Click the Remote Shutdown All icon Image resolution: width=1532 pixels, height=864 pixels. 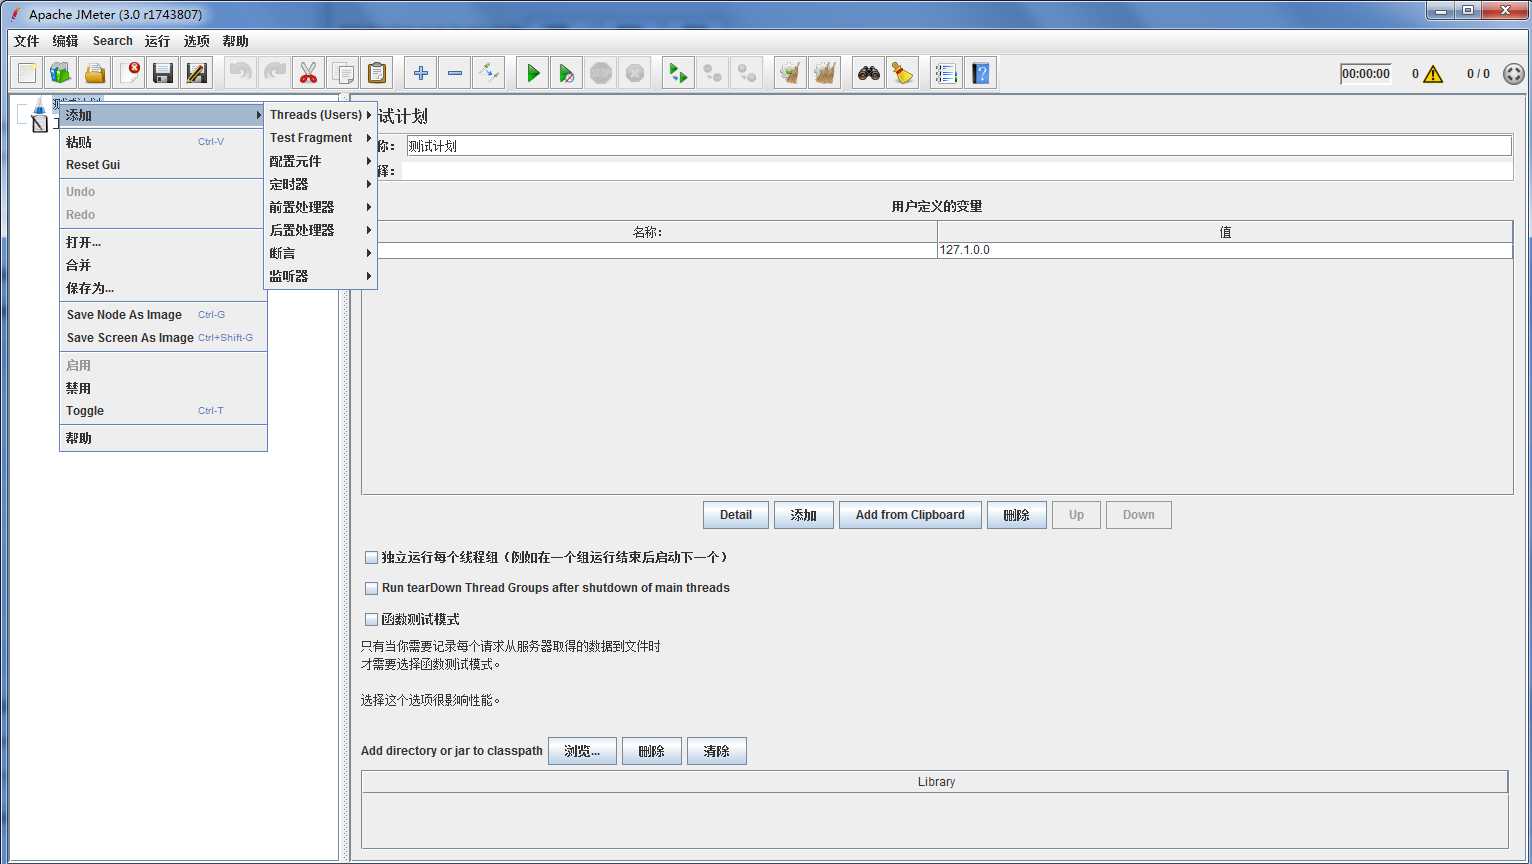coord(746,73)
